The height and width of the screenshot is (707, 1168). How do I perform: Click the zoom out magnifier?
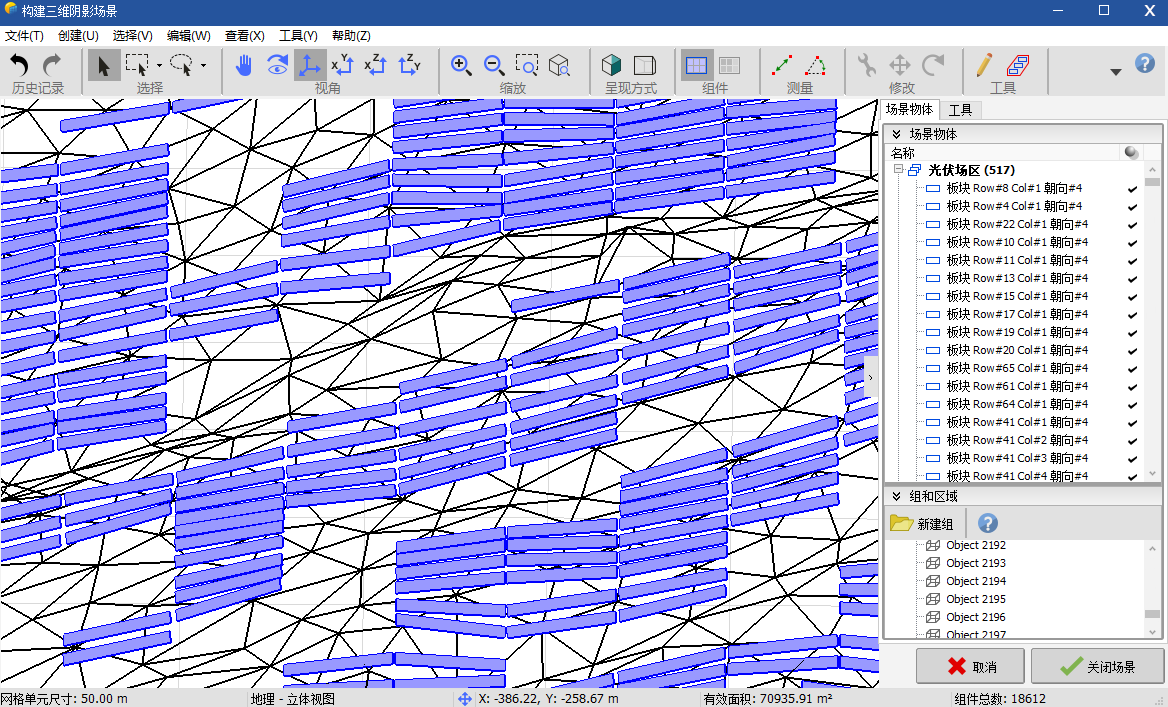[x=494, y=66]
